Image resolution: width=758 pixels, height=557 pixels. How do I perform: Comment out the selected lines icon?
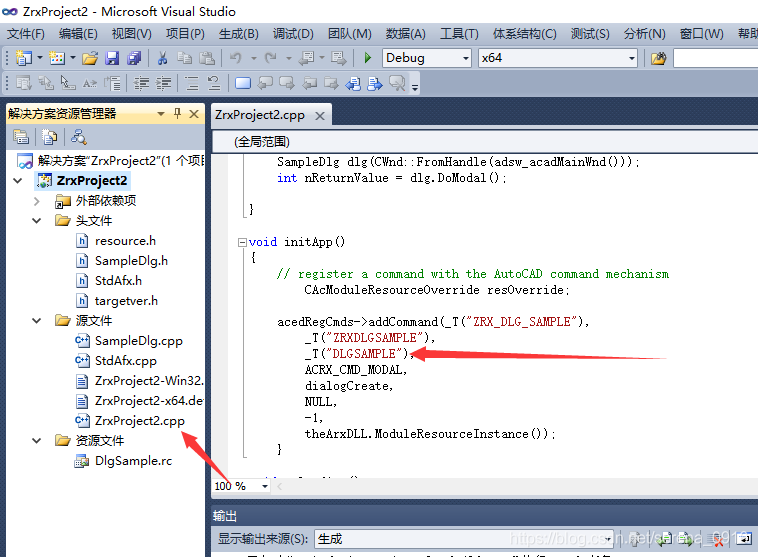coord(192,84)
